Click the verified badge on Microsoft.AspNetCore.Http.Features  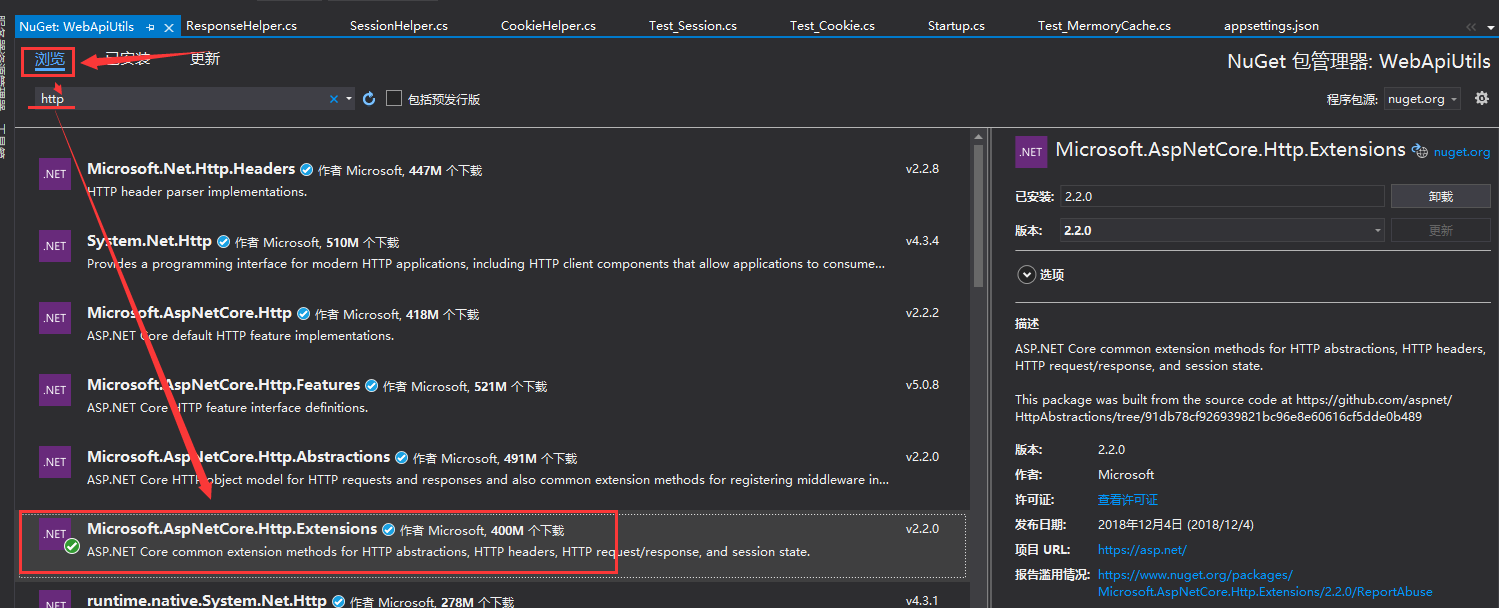[x=373, y=384]
